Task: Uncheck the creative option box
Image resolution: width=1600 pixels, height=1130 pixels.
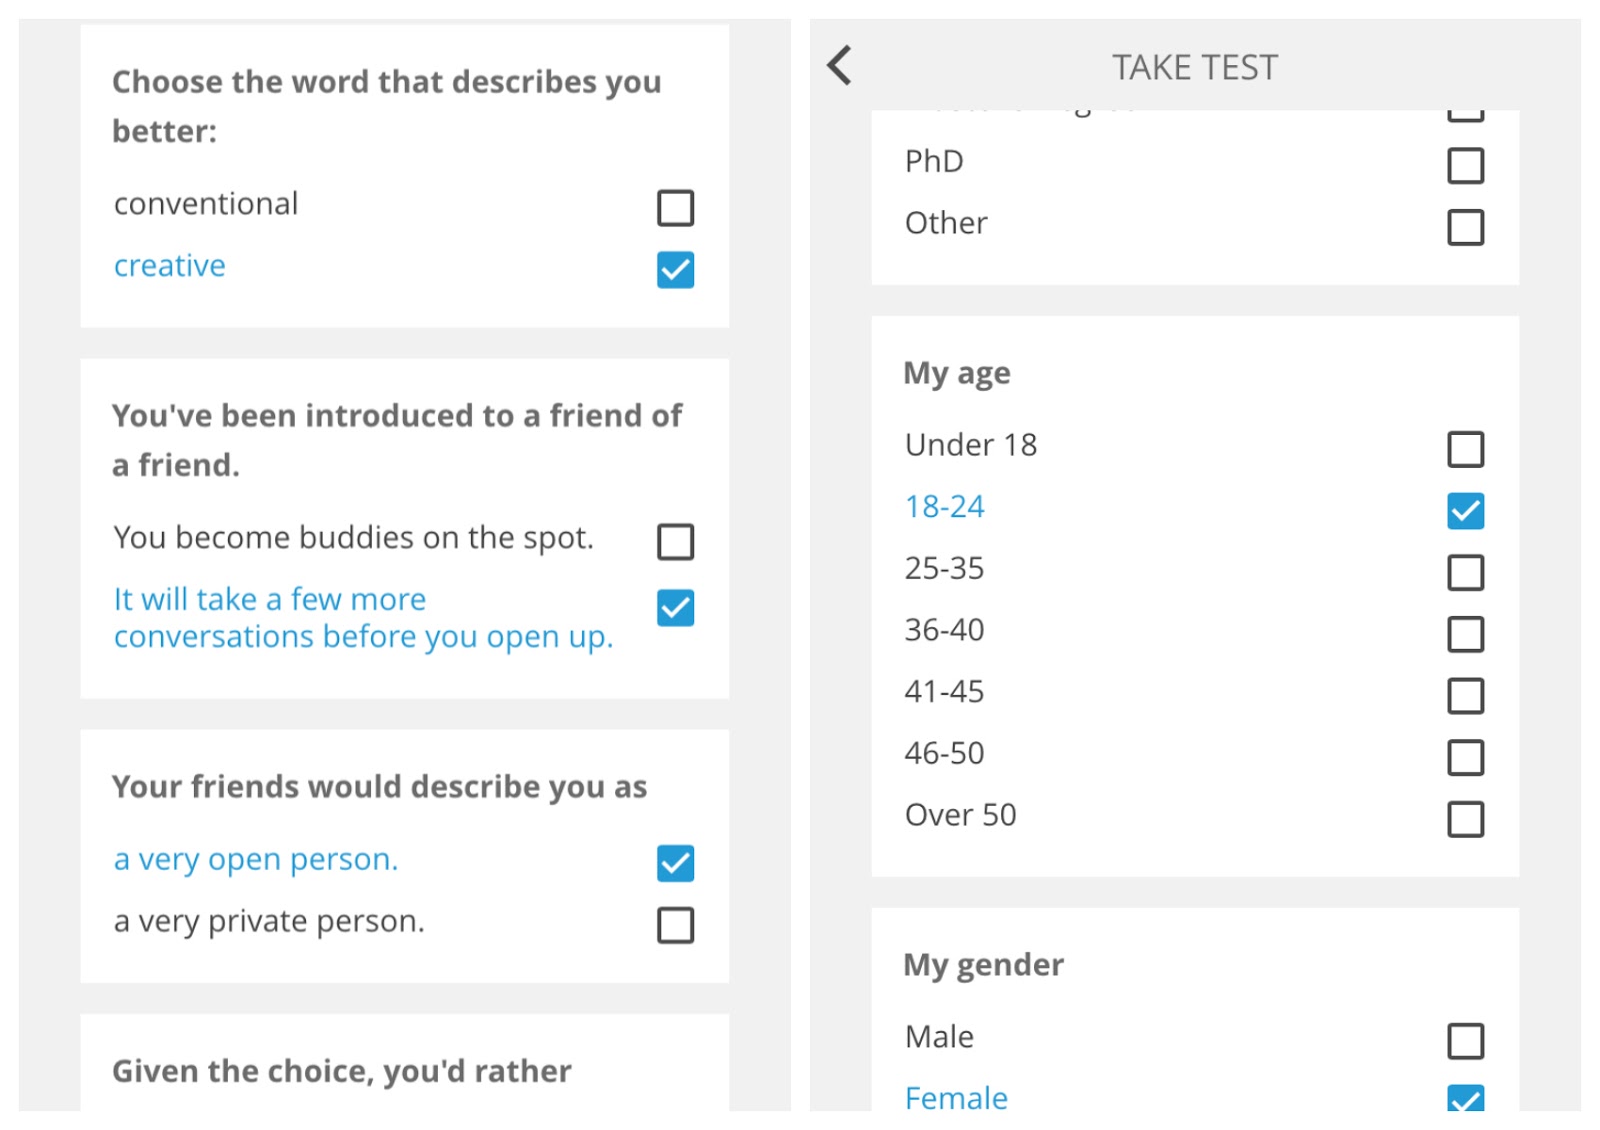Action: click(675, 269)
